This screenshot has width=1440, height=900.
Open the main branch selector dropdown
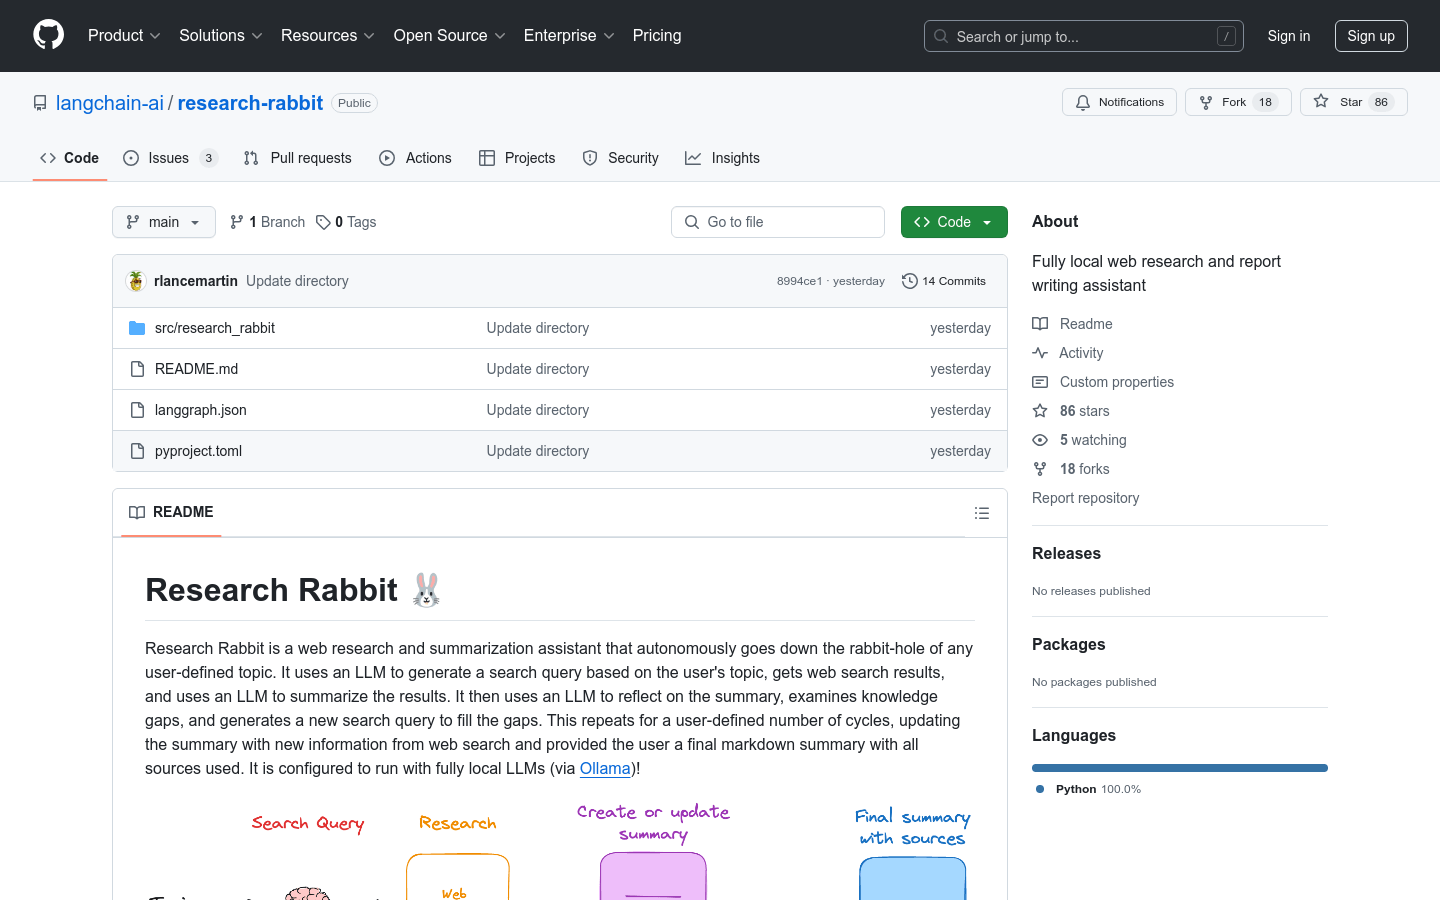click(164, 222)
